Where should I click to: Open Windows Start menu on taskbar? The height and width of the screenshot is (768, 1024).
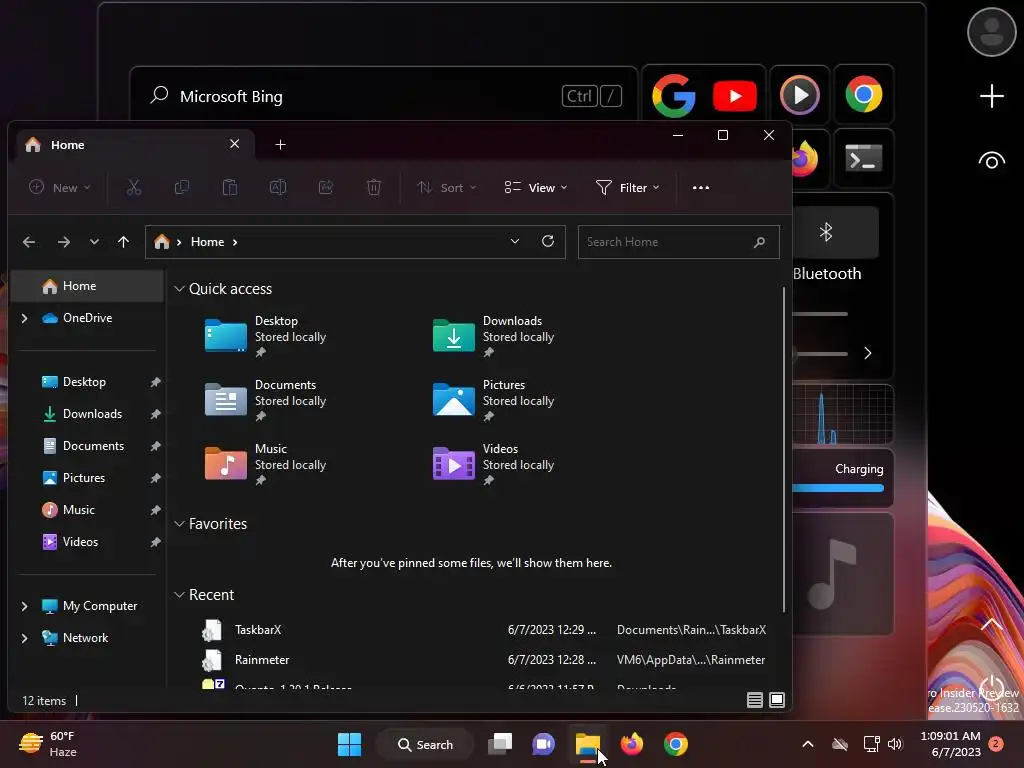(349, 744)
